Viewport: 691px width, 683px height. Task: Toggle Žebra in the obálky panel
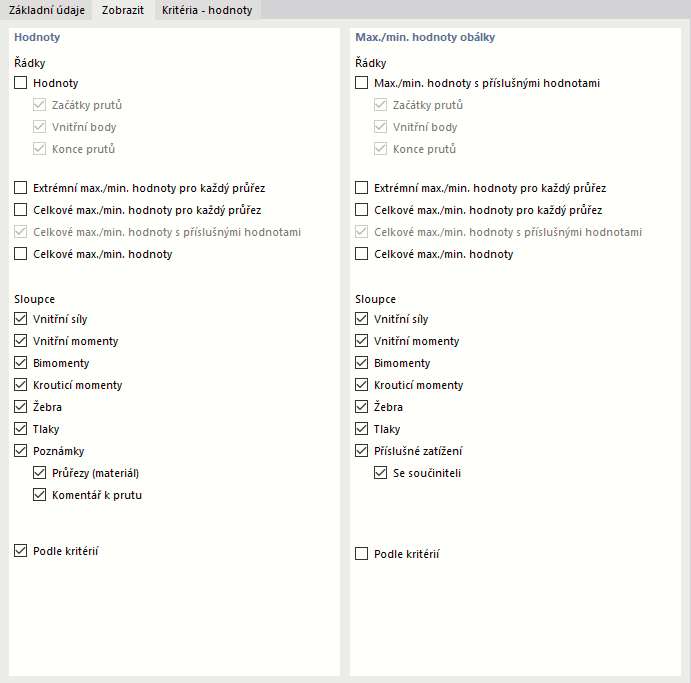tap(362, 407)
